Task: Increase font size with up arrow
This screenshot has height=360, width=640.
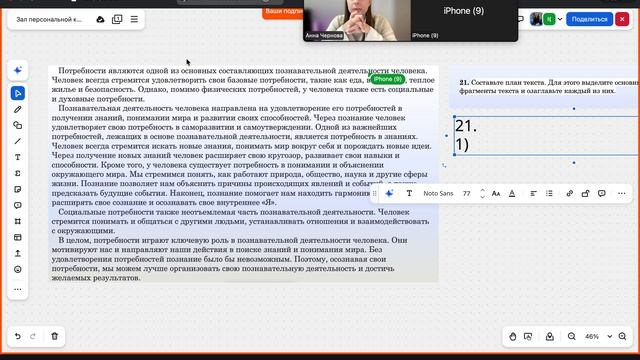Action: 482,190
